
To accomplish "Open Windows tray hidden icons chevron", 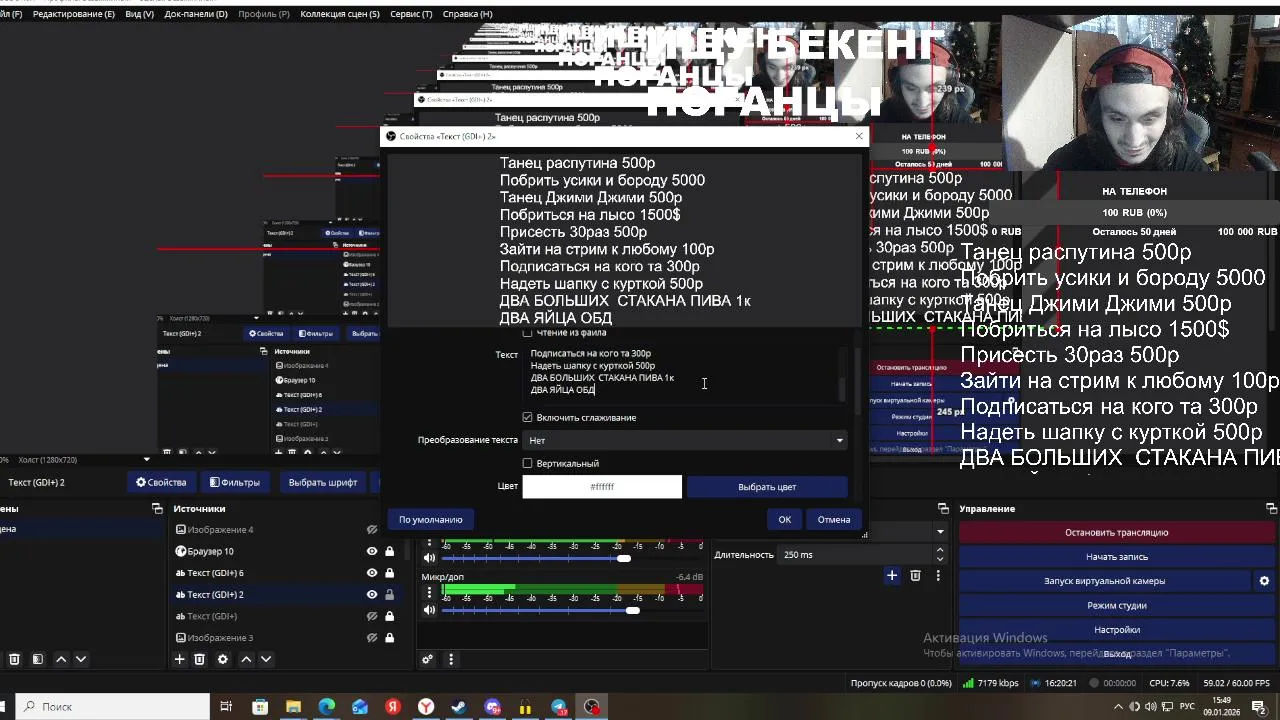I will coord(1118,707).
